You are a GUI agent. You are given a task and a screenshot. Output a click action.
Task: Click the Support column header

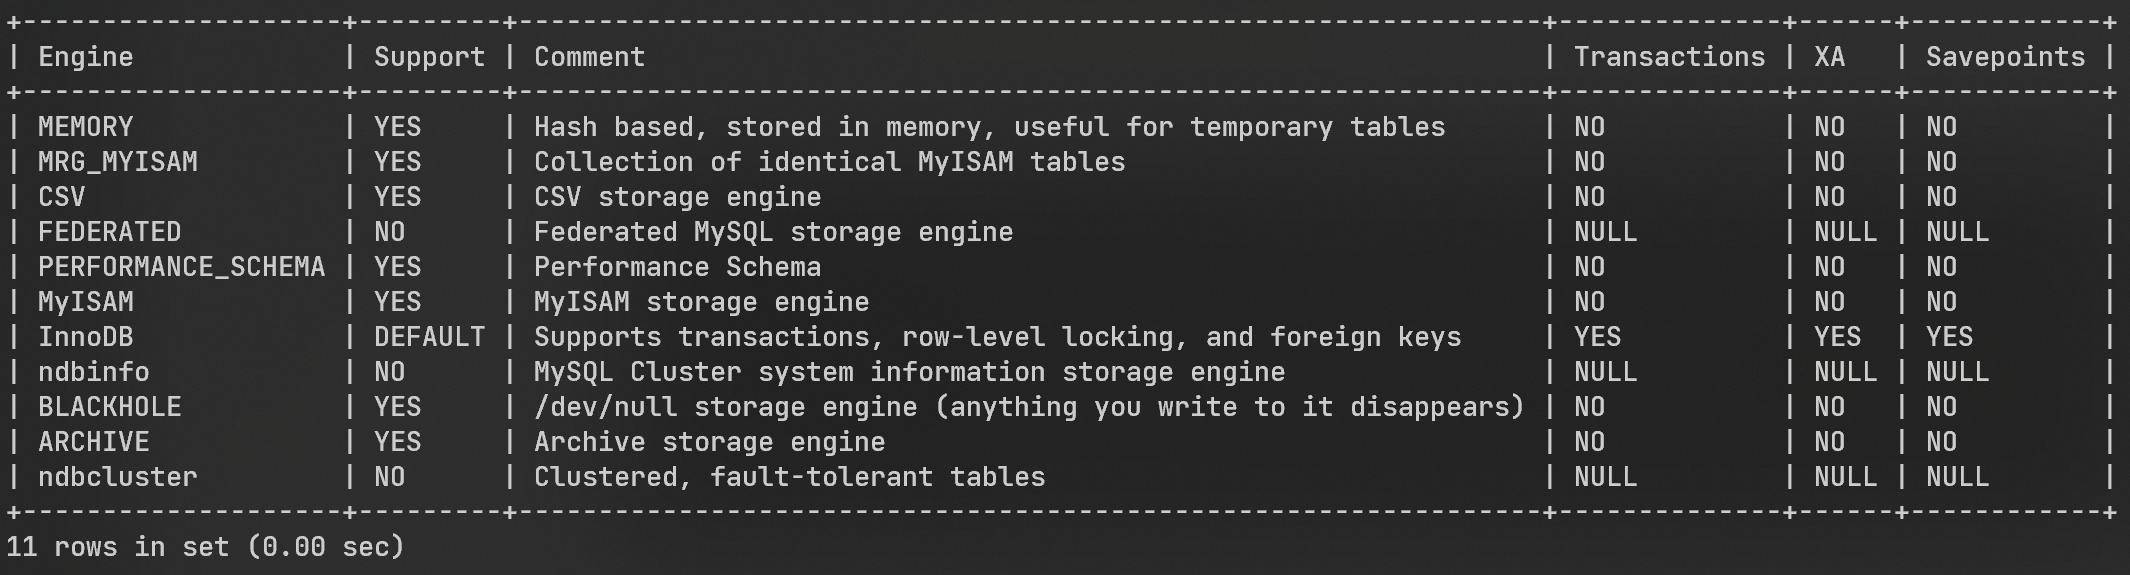[x=429, y=57]
